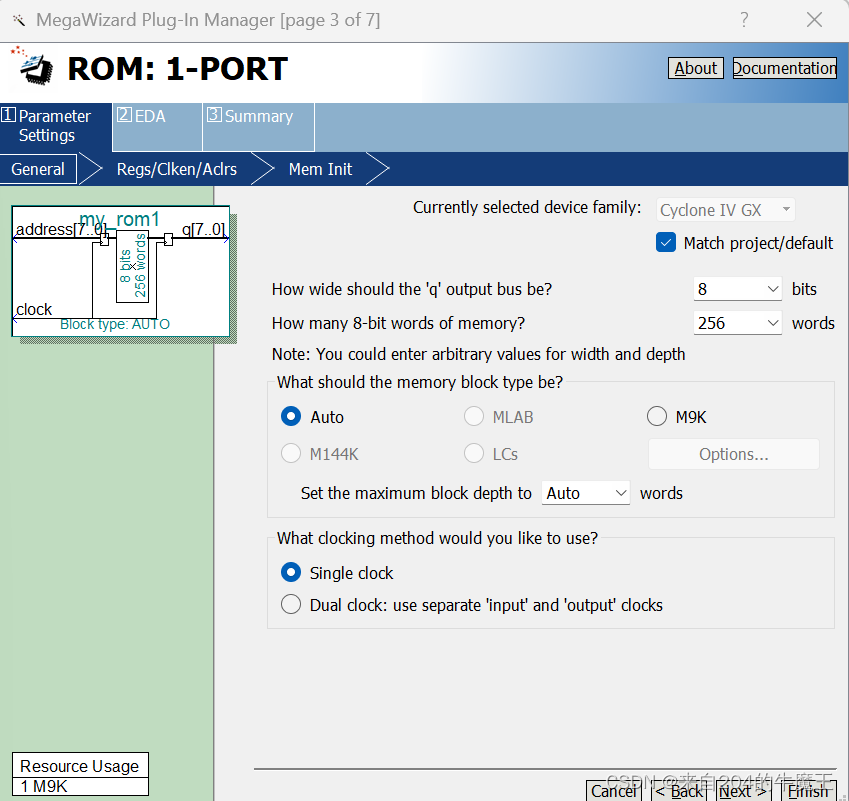849x801 pixels.
Task: Click the < Back button
Action: 680,791
